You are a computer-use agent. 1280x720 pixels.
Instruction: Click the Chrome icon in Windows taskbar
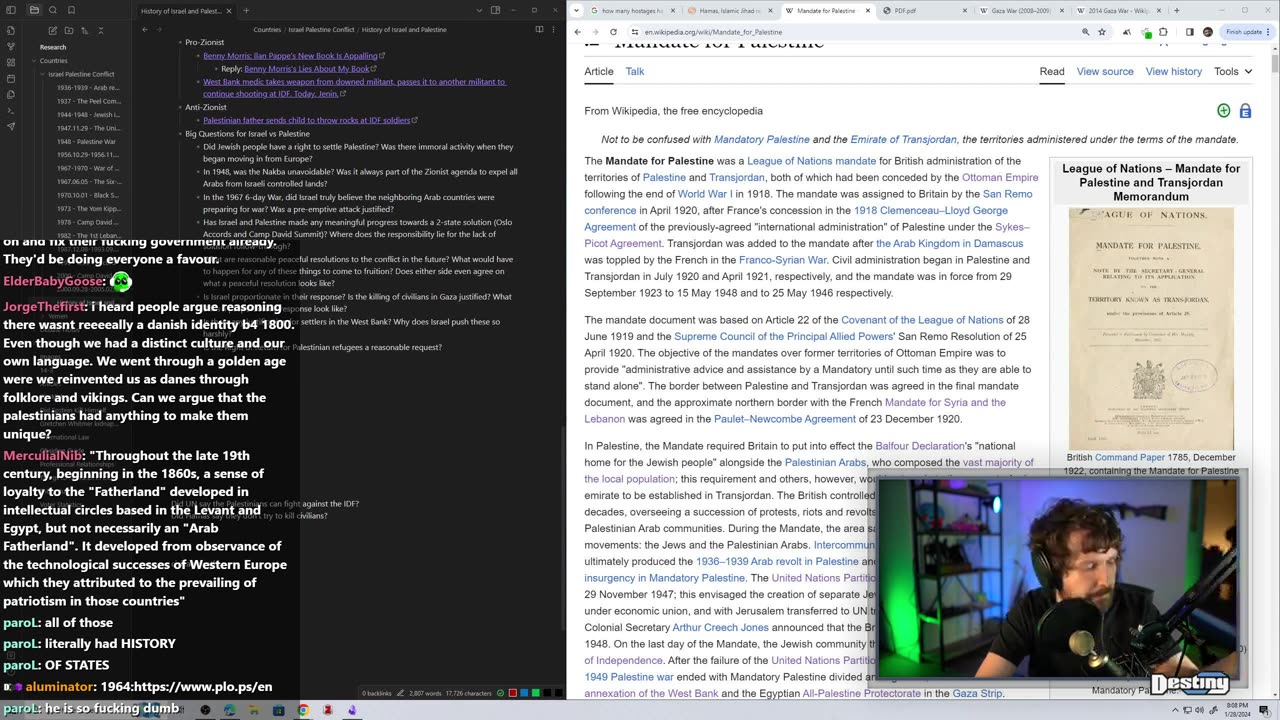[x=303, y=710]
